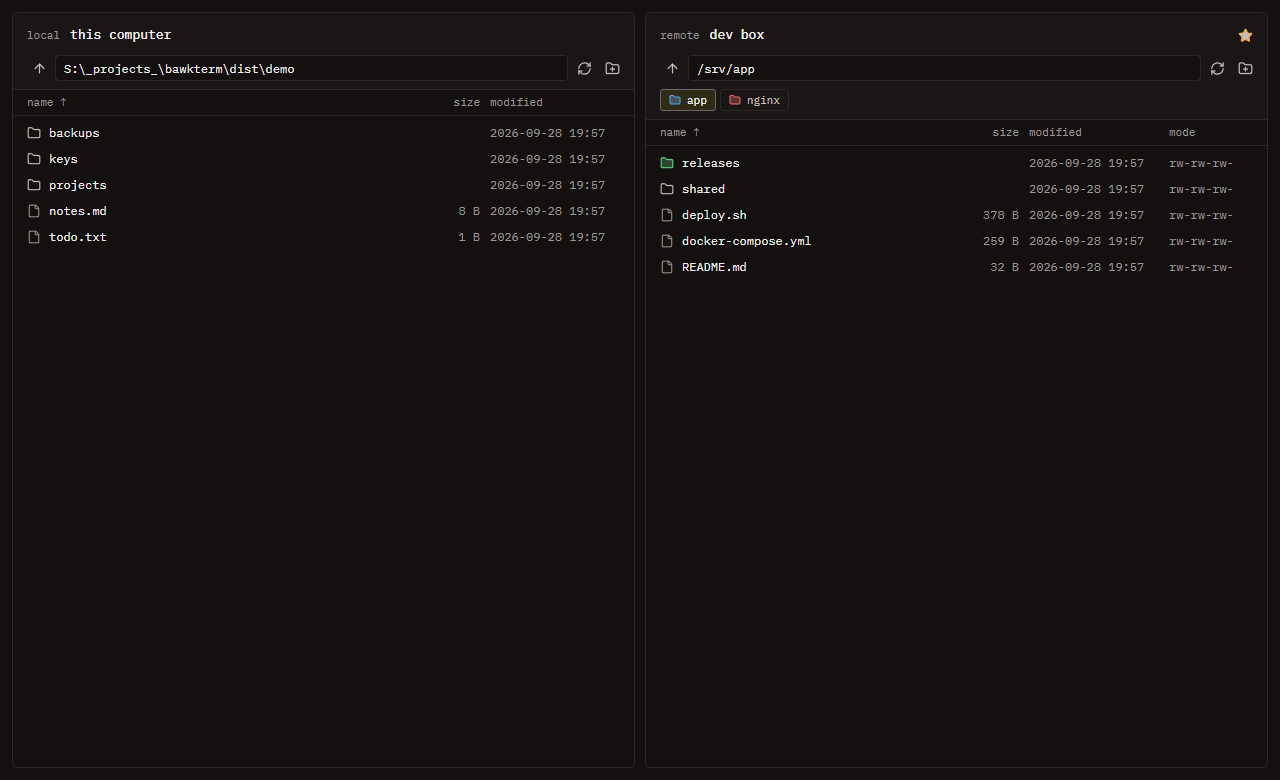1280x780 pixels.
Task: Create new folder in local pane
Action: [x=613, y=69]
